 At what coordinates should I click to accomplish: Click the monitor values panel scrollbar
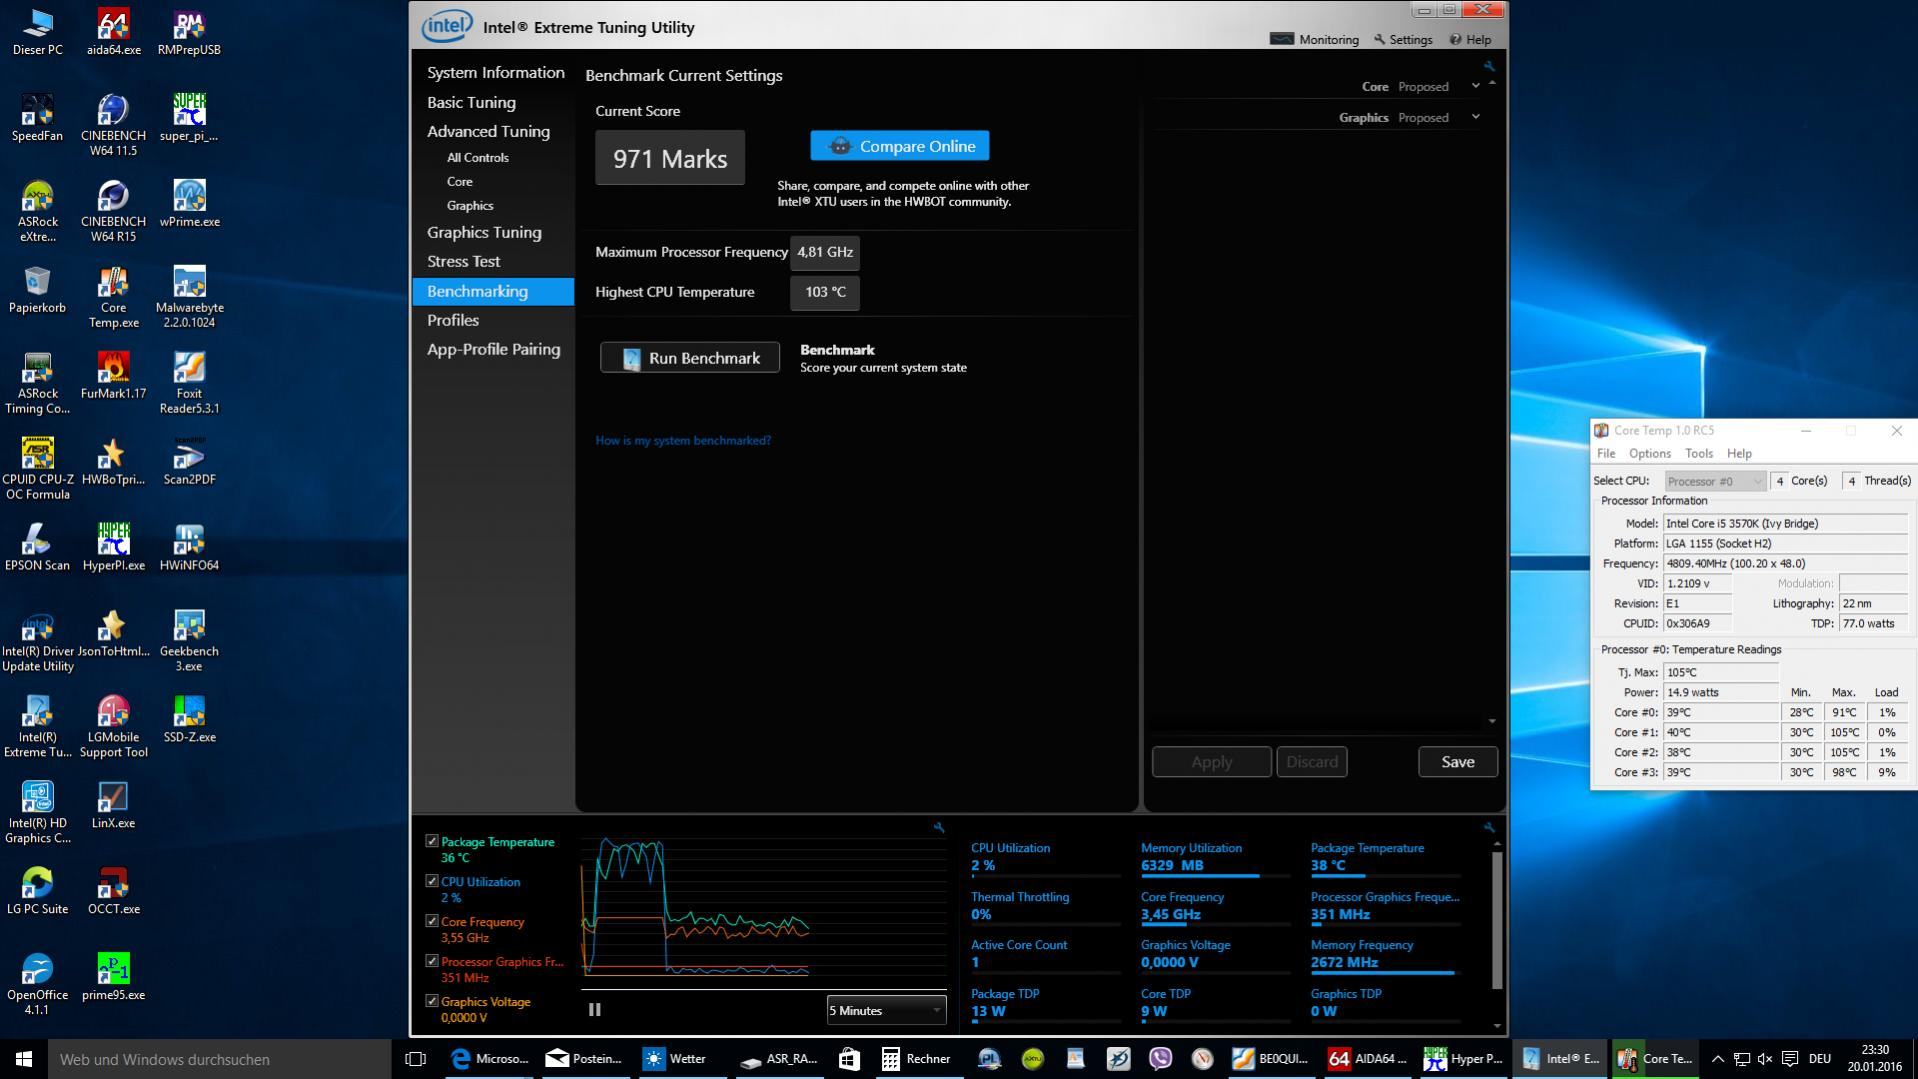point(1497,920)
